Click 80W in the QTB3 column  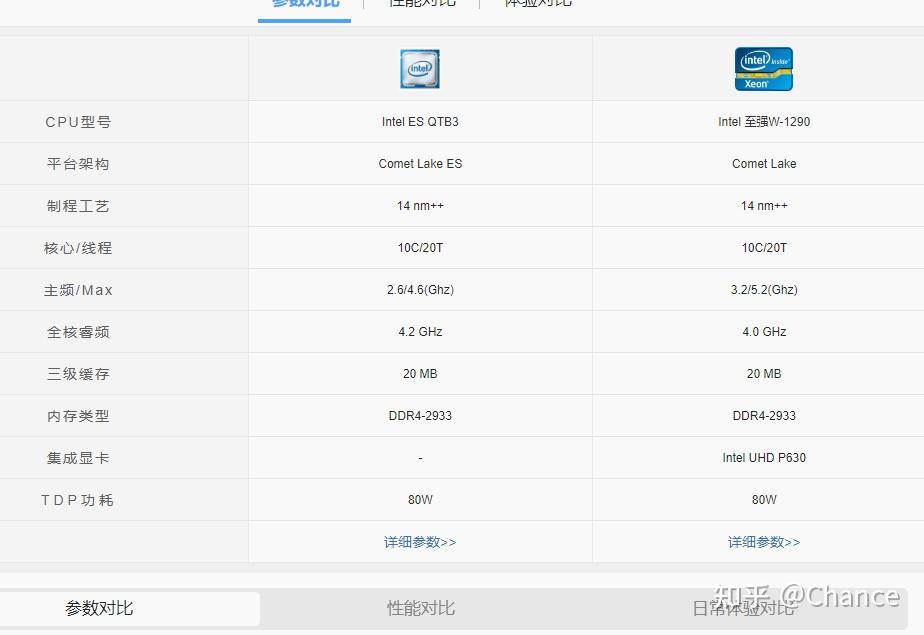pos(420,500)
